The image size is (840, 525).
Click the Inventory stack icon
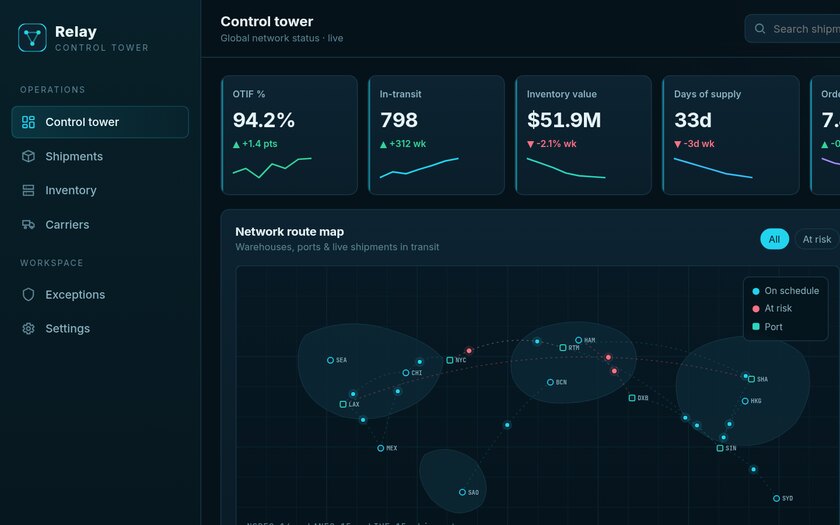28,190
